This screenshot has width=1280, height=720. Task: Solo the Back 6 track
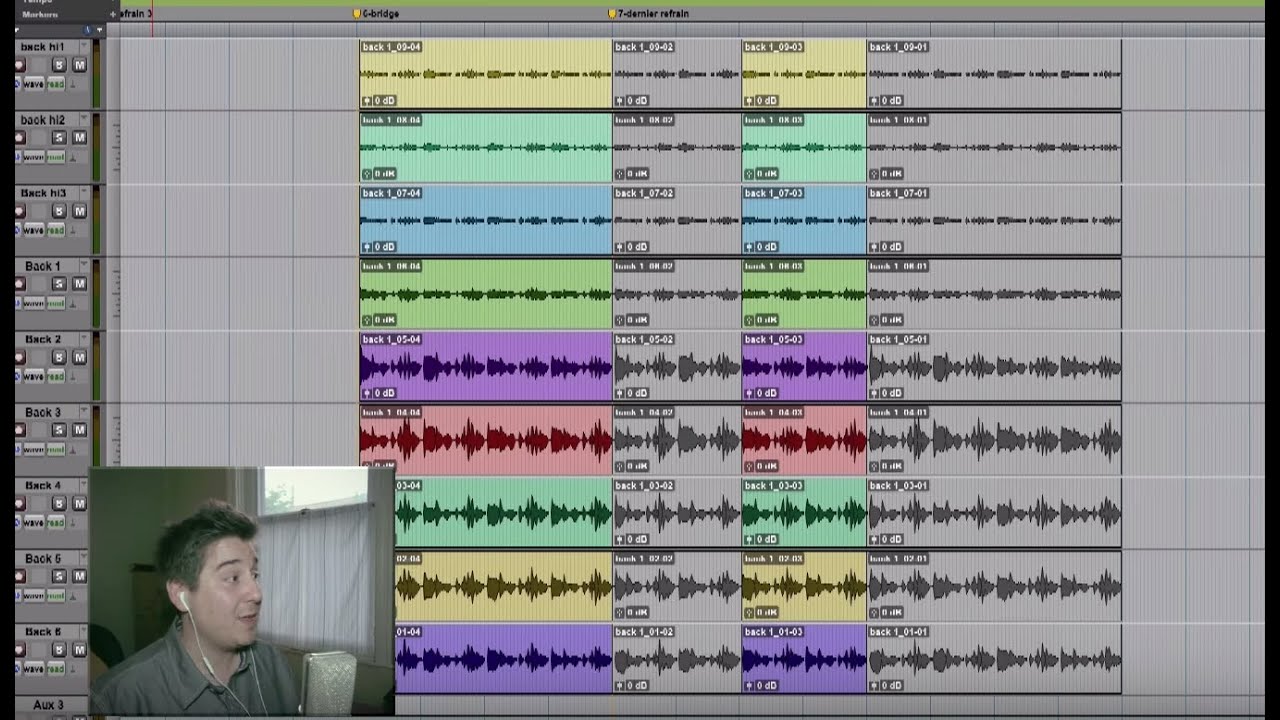59,649
